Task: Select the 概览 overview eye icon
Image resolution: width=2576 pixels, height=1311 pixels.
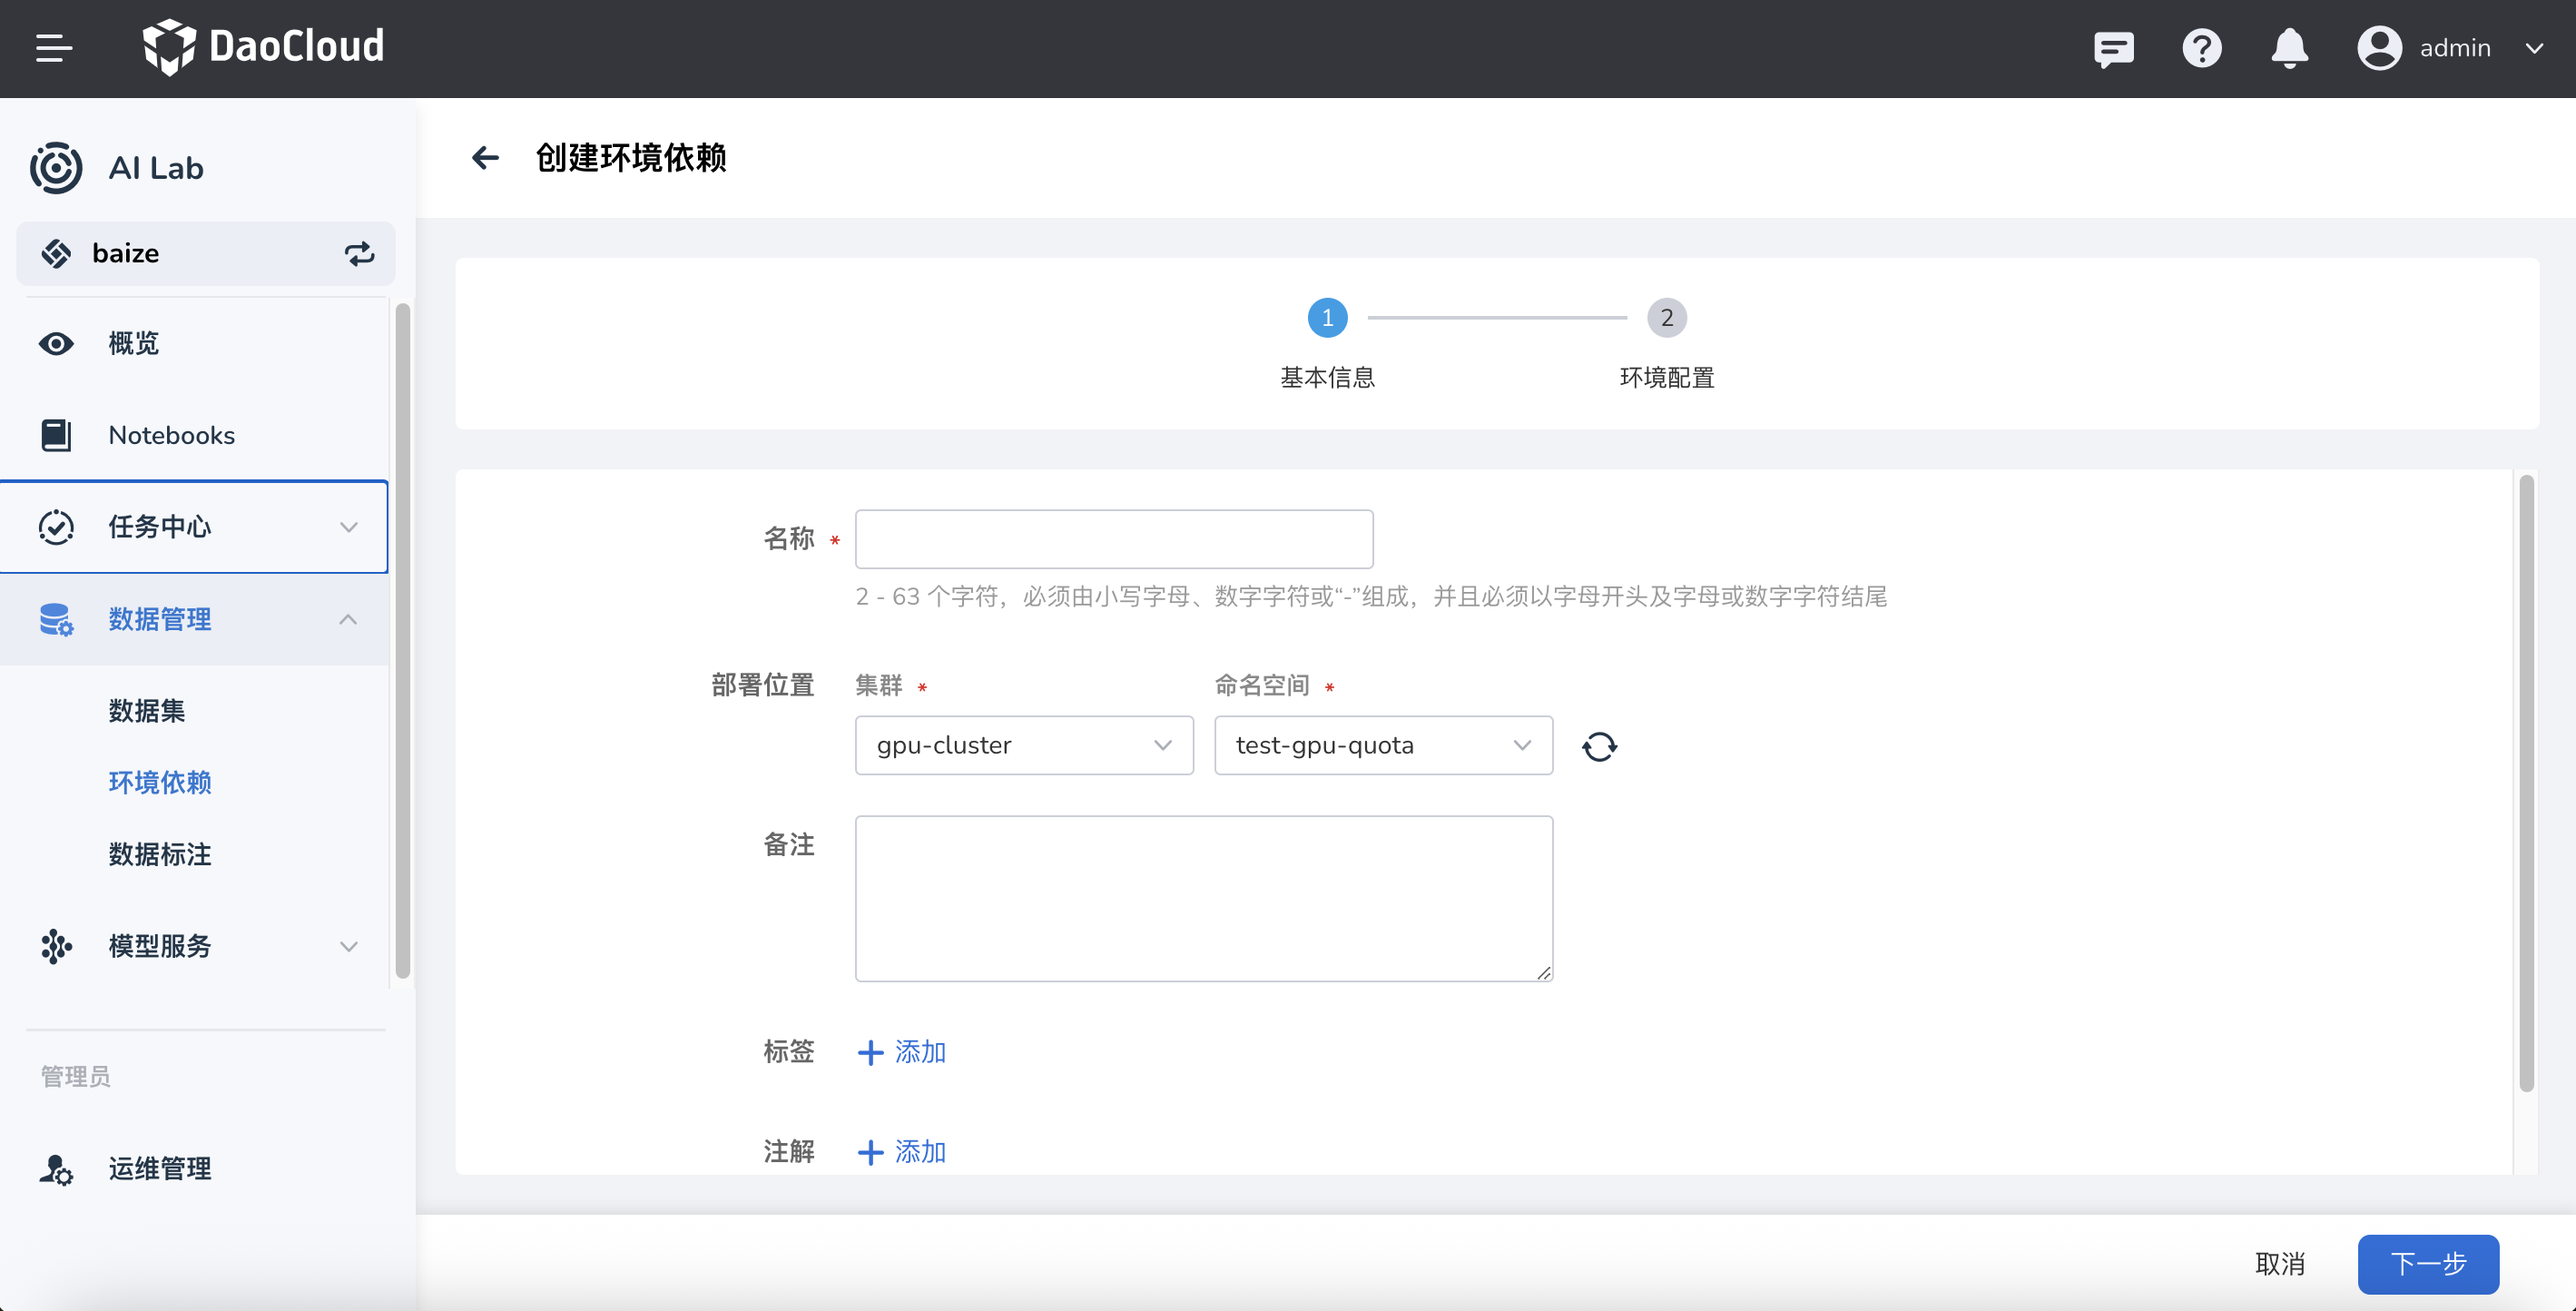Action: (x=56, y=343)
